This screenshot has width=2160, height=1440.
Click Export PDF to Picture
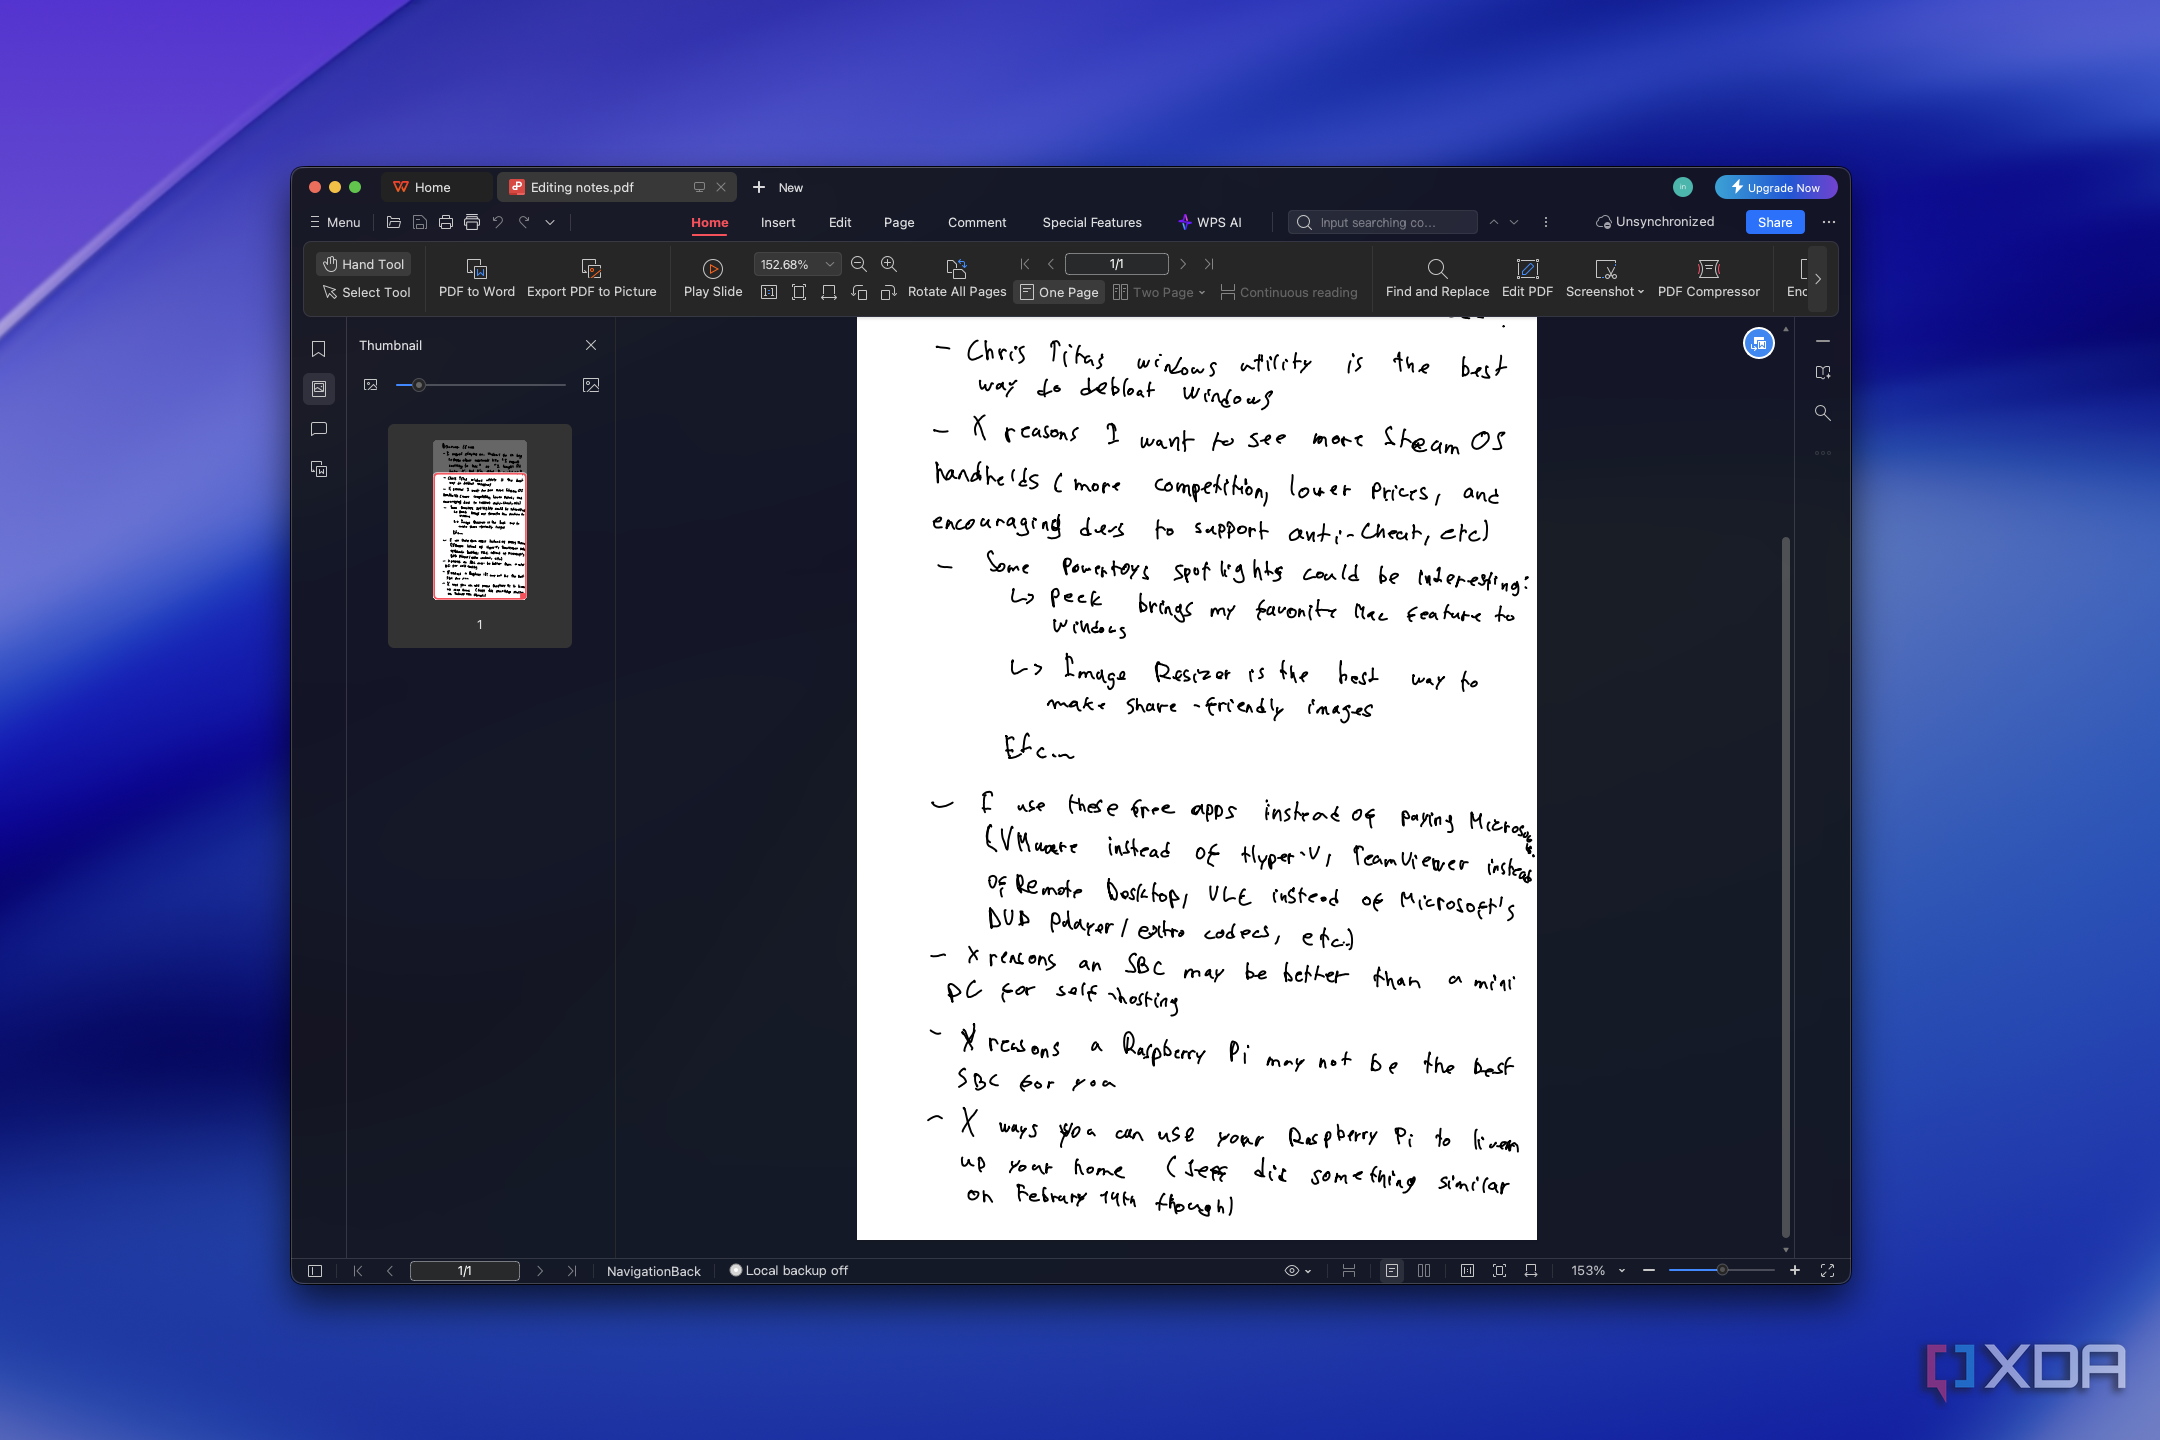point(591,278)
